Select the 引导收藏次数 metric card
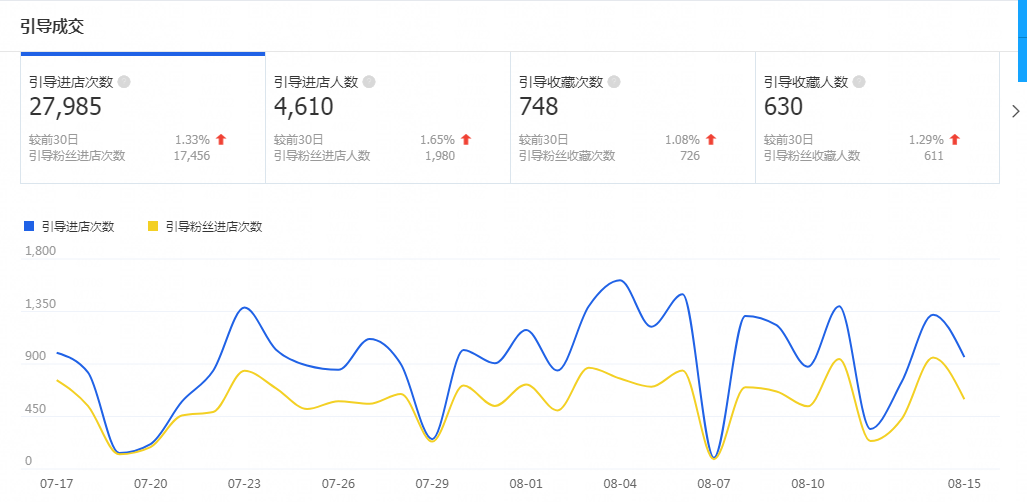Viewport: 1027px width, 502px height. click(633, 118)
